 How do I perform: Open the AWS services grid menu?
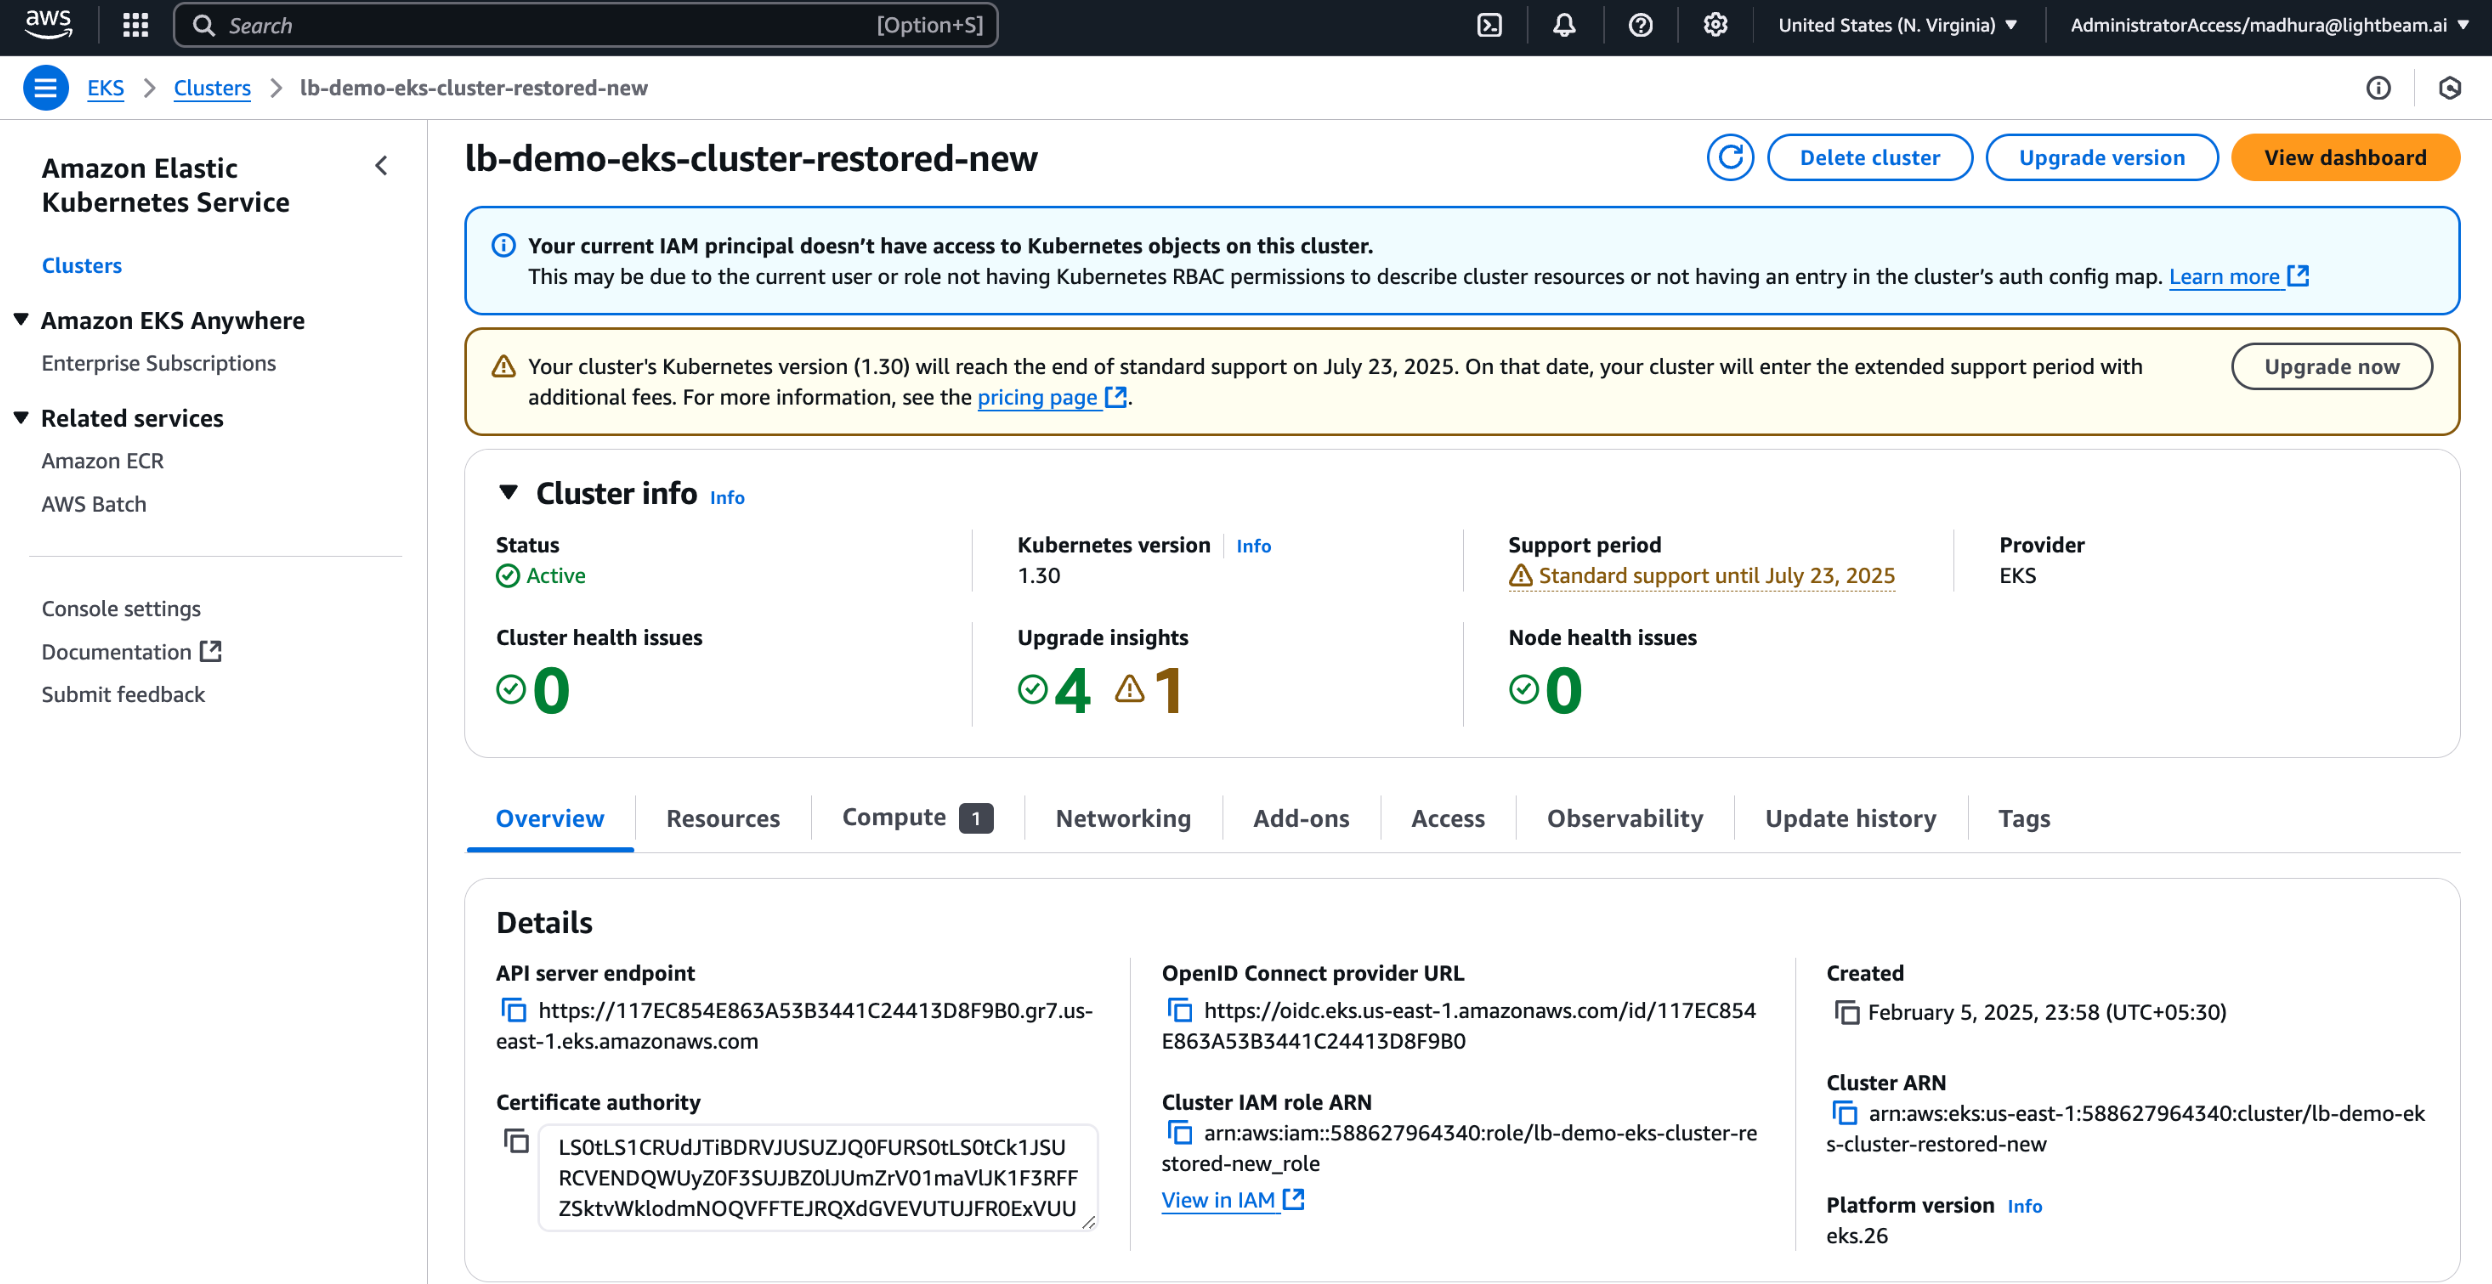click(135, 25)
